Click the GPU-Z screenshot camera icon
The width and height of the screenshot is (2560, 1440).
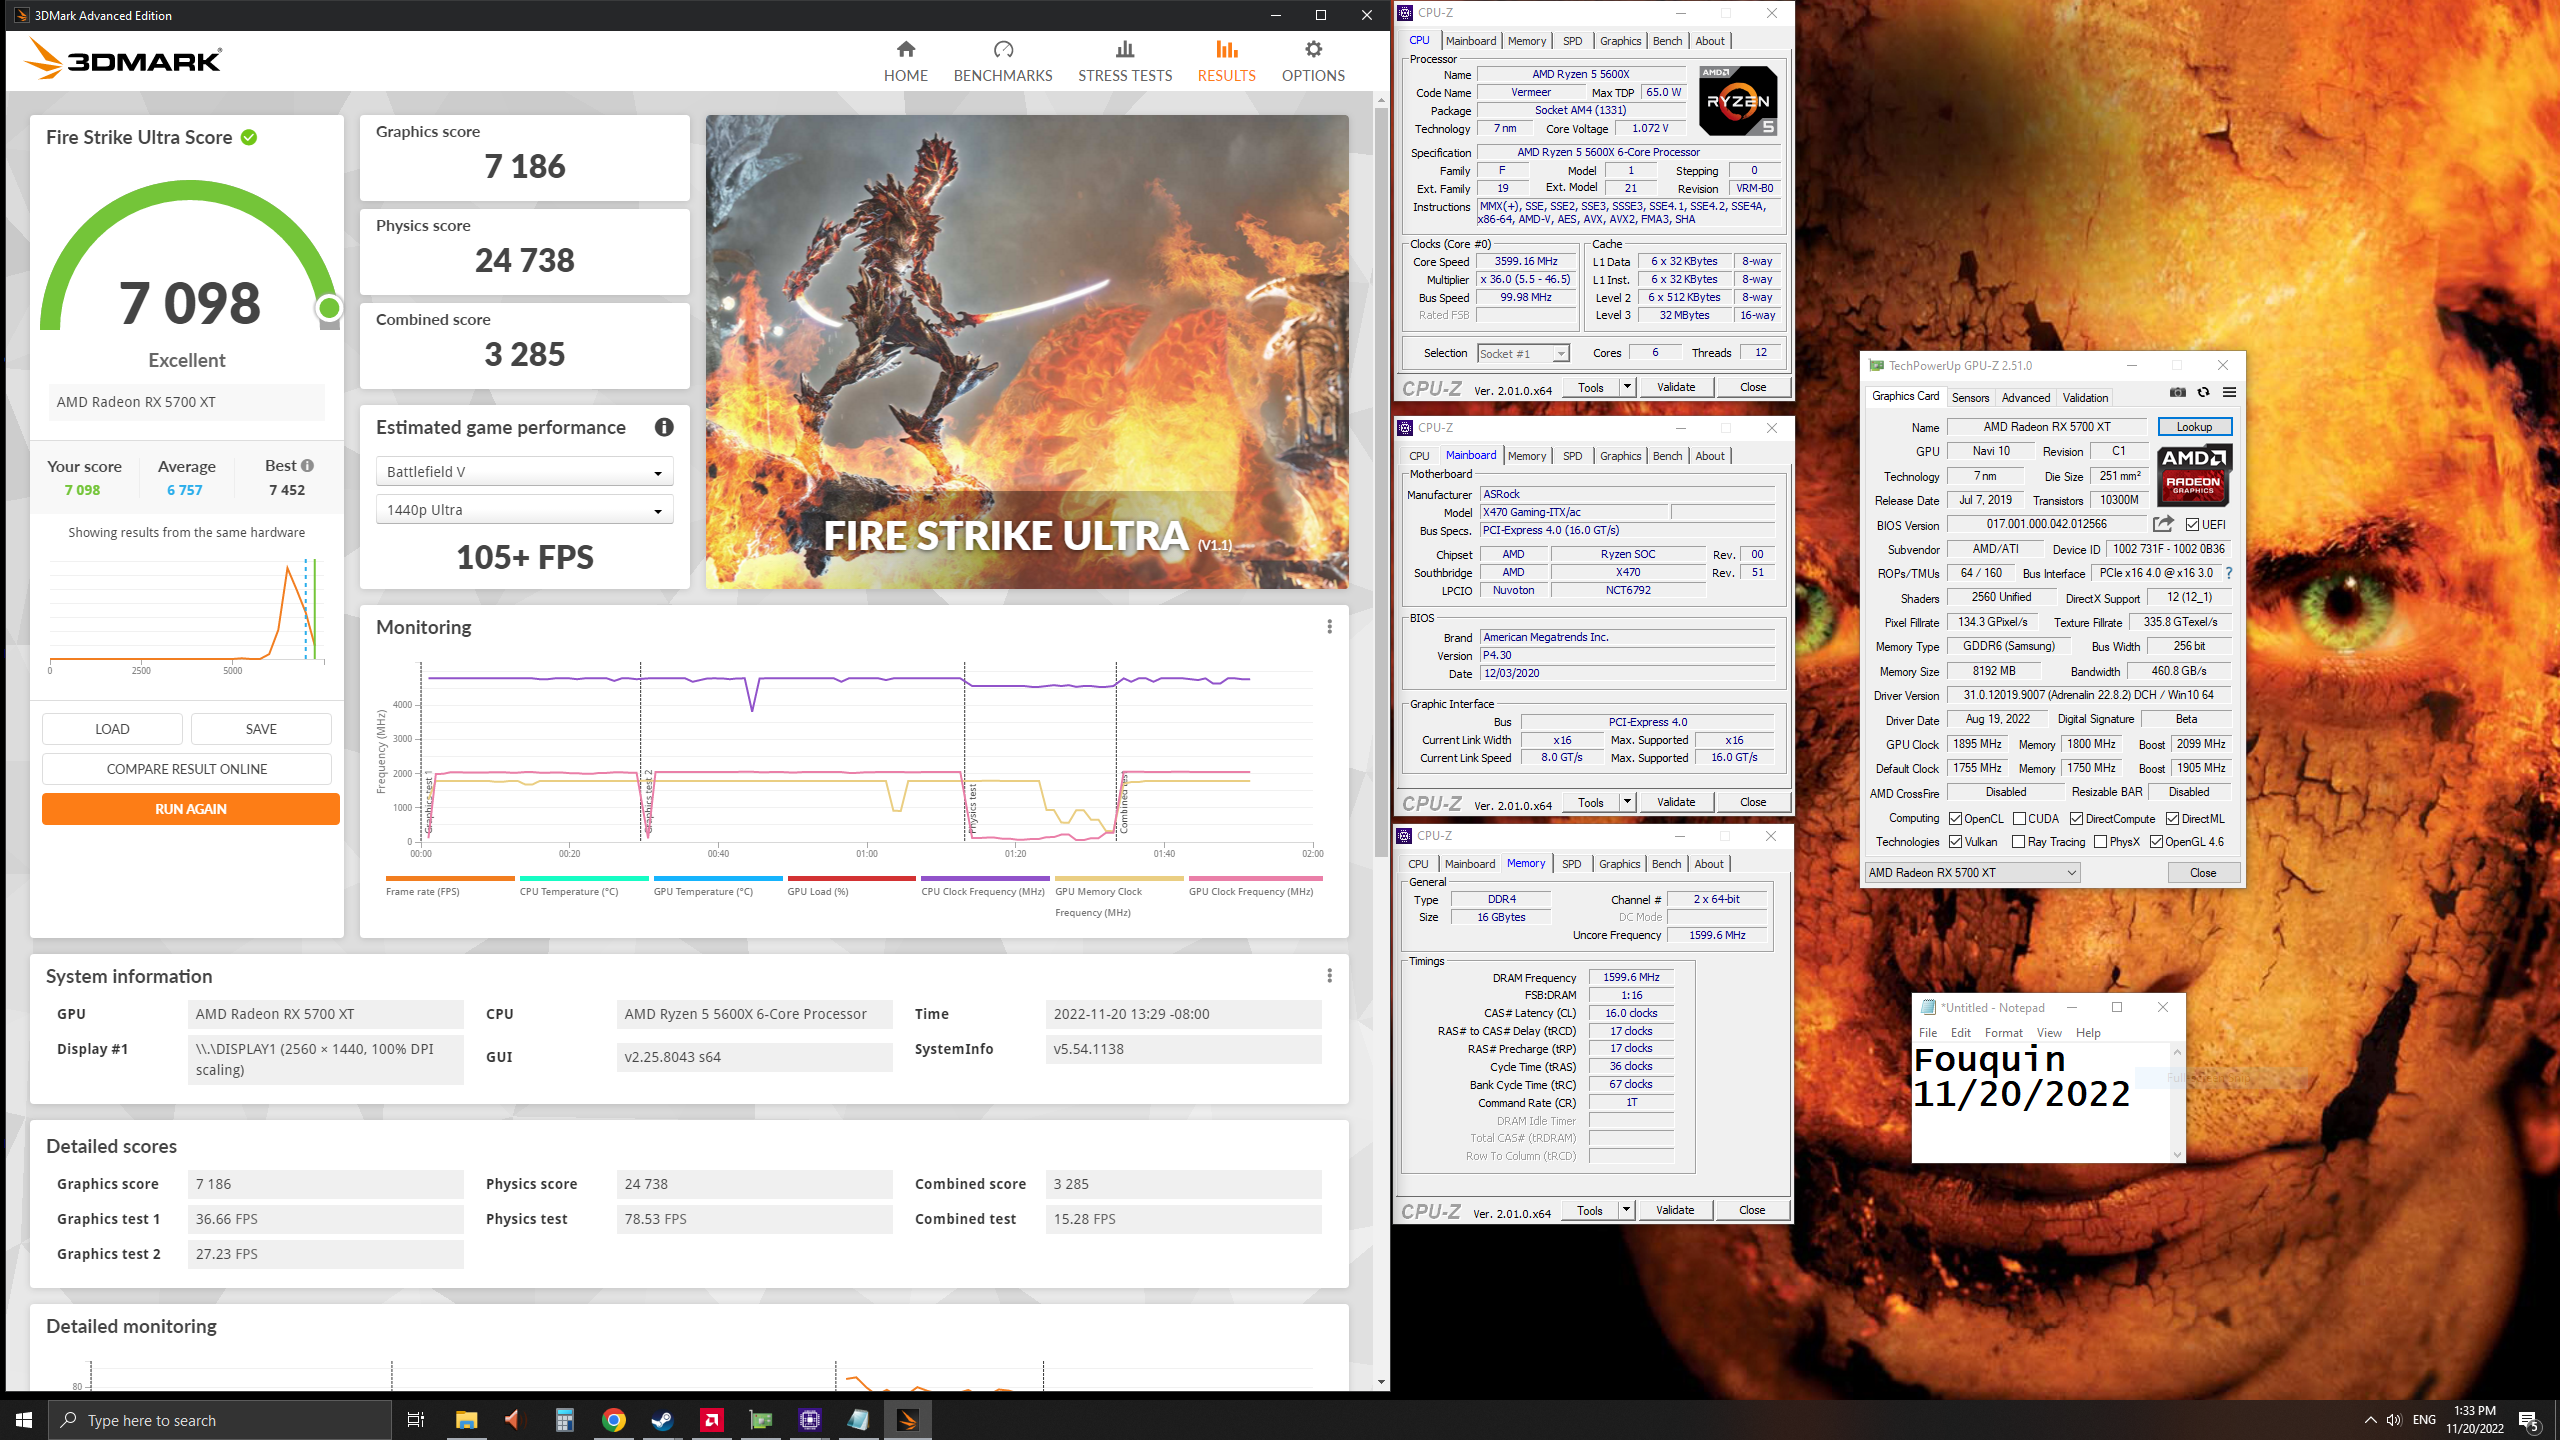[x=2177, y=393]
